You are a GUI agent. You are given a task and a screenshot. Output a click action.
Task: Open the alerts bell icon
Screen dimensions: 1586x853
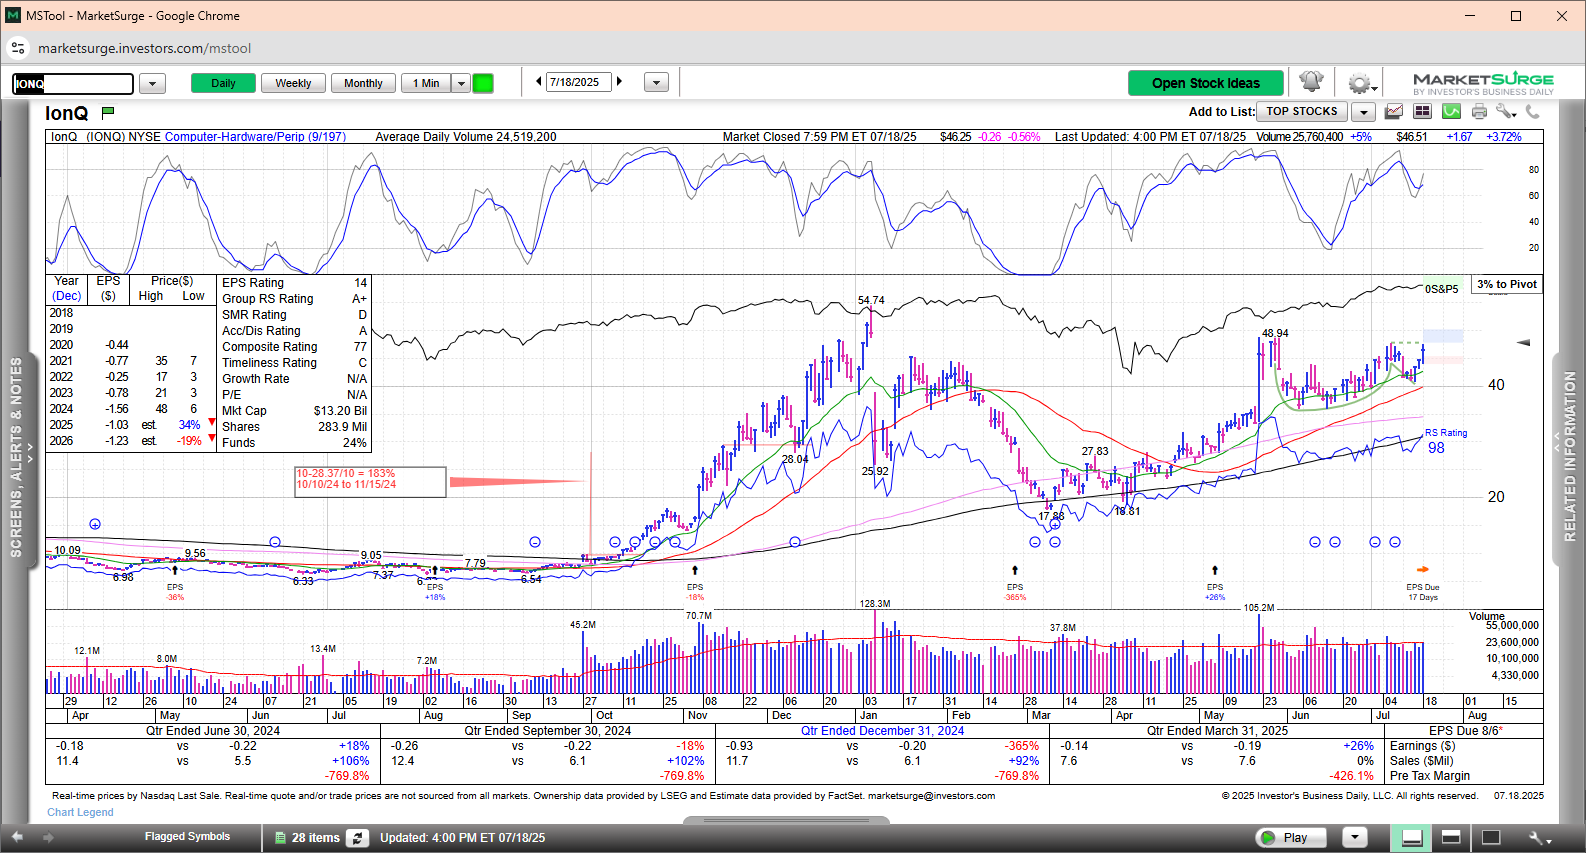pyautogui.click(x=1311, y=82)
